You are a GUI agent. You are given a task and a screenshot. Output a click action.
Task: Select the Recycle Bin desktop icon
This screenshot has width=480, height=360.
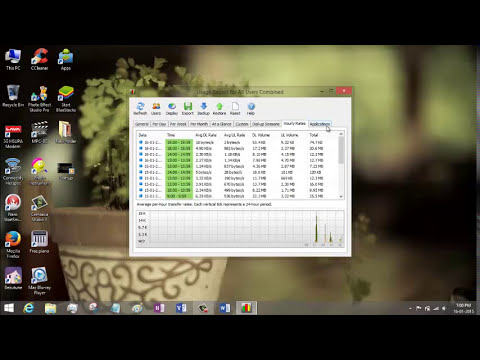(13, 96)
